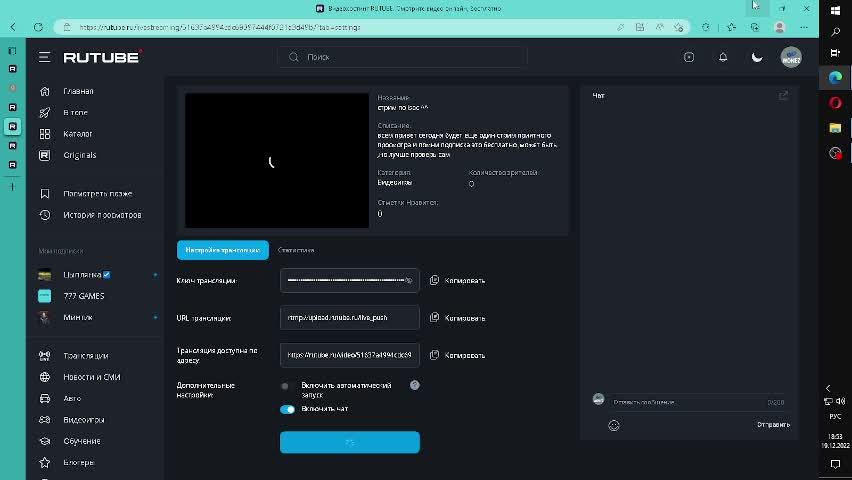Image resolution: width=852 pixels, height=480 pixels.
Task: Click the browser back arrow
Action: [14, 27]
